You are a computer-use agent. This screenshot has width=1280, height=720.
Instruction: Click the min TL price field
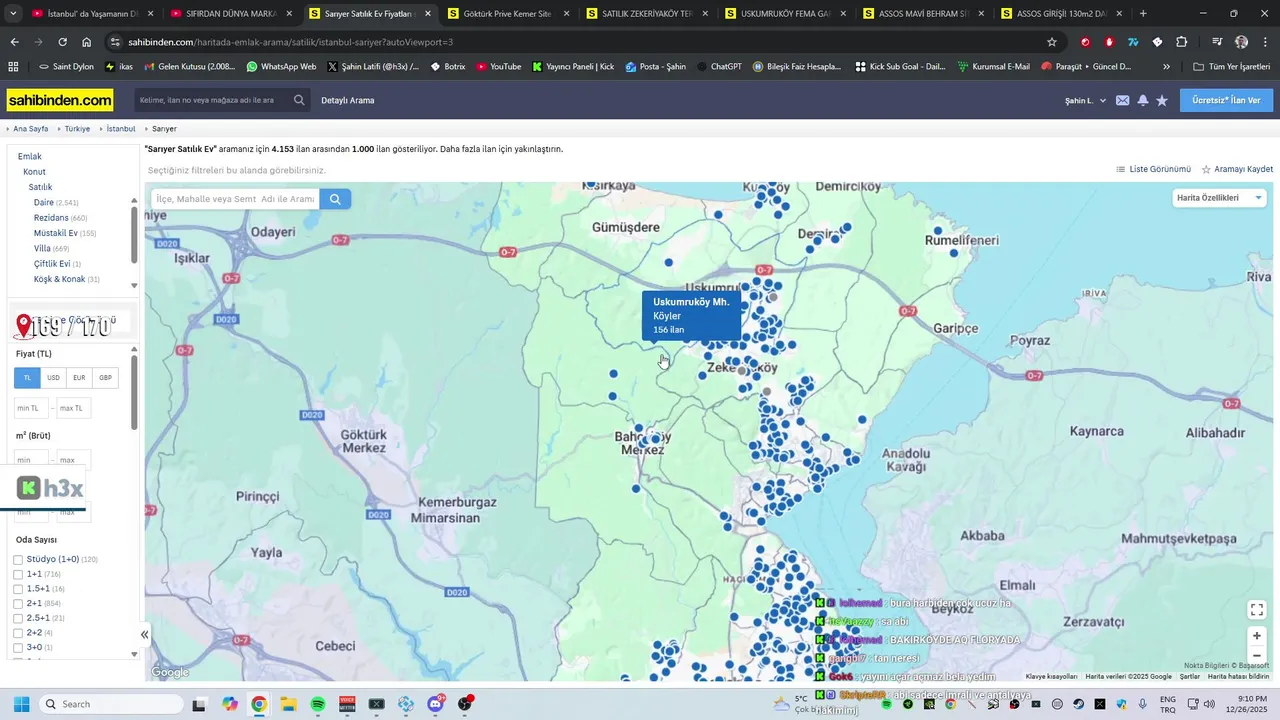(x=31, y=408)
